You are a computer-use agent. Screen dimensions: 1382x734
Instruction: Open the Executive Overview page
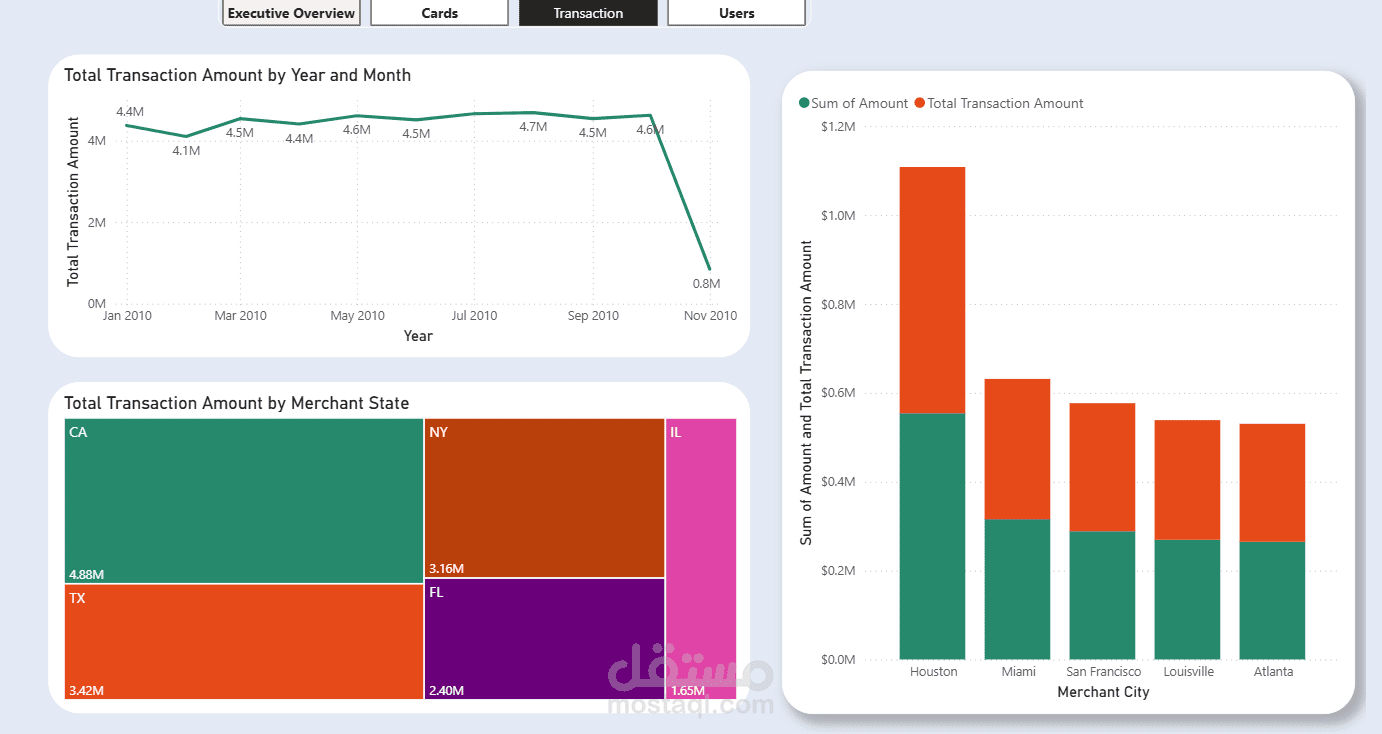click(x=291, y=13)
